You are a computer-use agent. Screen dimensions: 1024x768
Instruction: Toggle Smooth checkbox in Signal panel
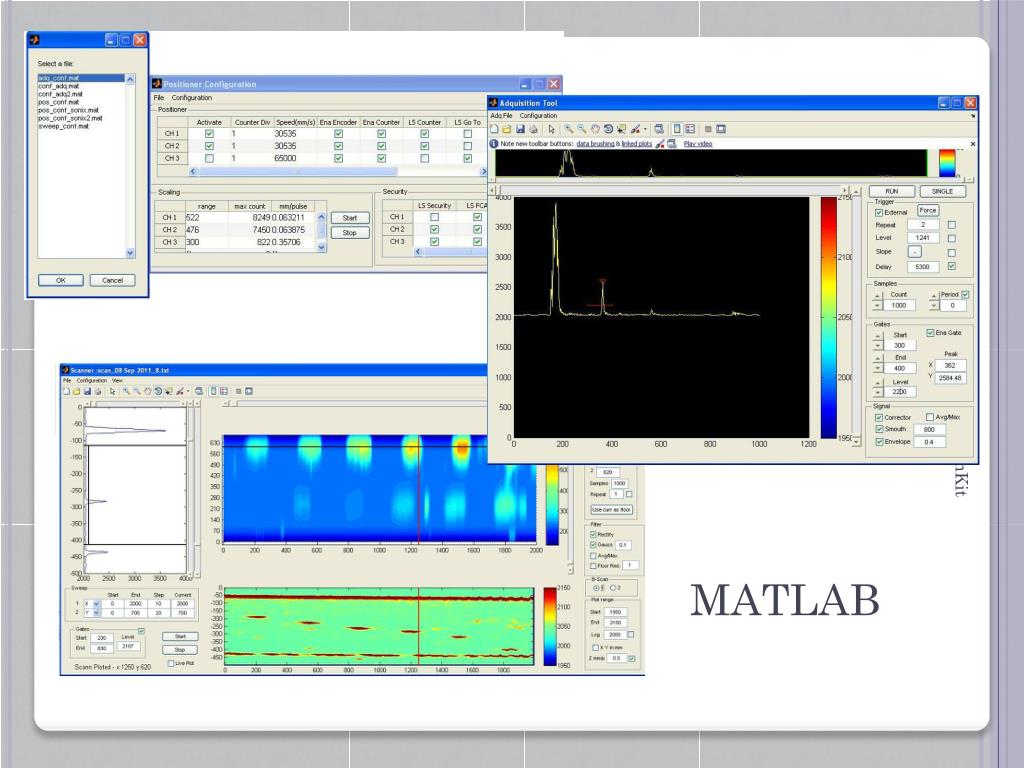pyautogui.click(x=879, y=429)
